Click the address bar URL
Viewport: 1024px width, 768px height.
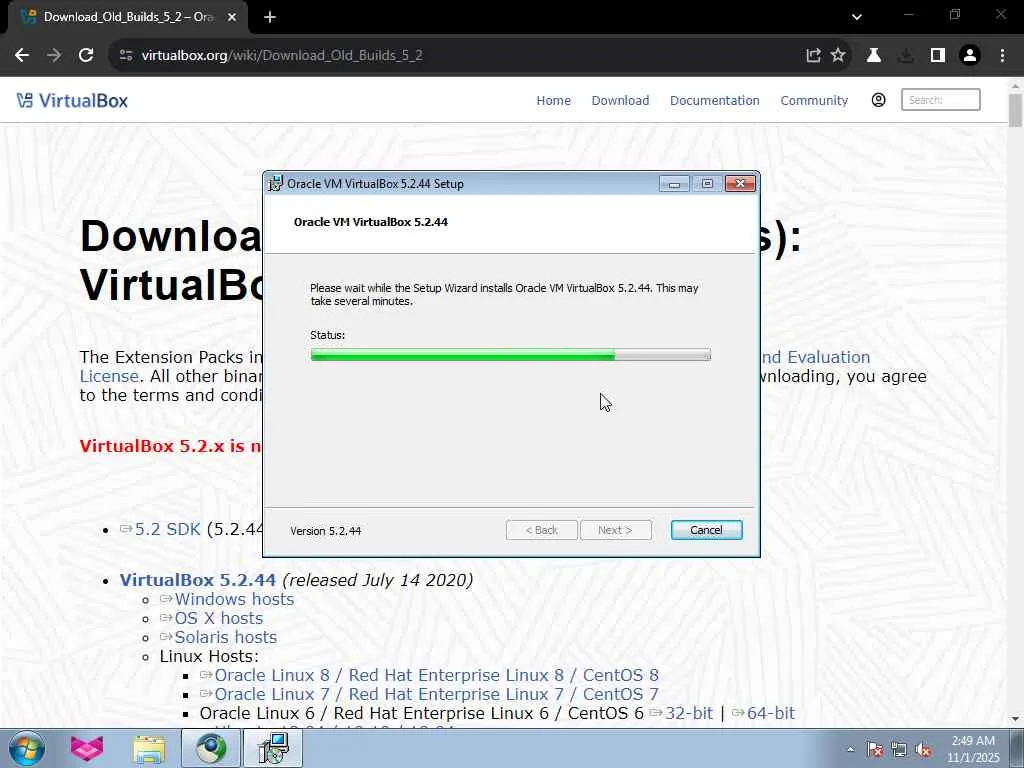tap(281, 56)
